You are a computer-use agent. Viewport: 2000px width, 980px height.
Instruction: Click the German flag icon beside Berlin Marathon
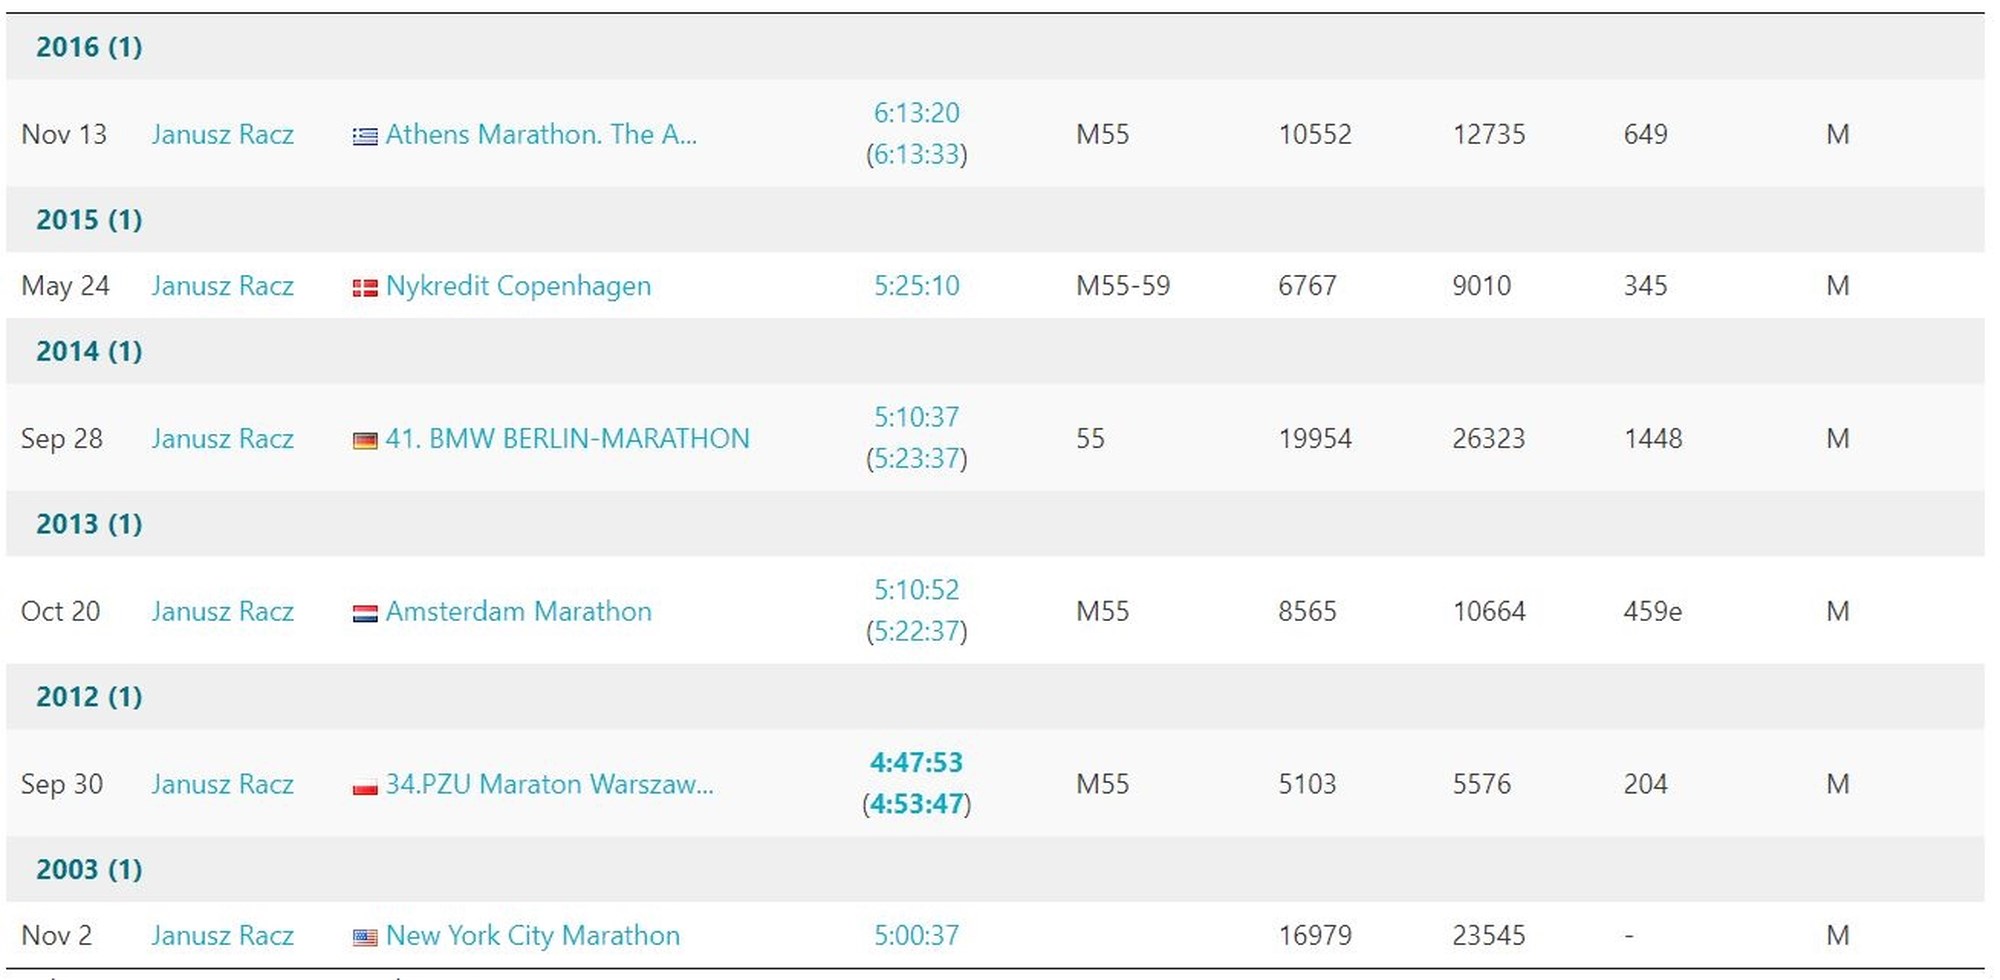point(365,440)
